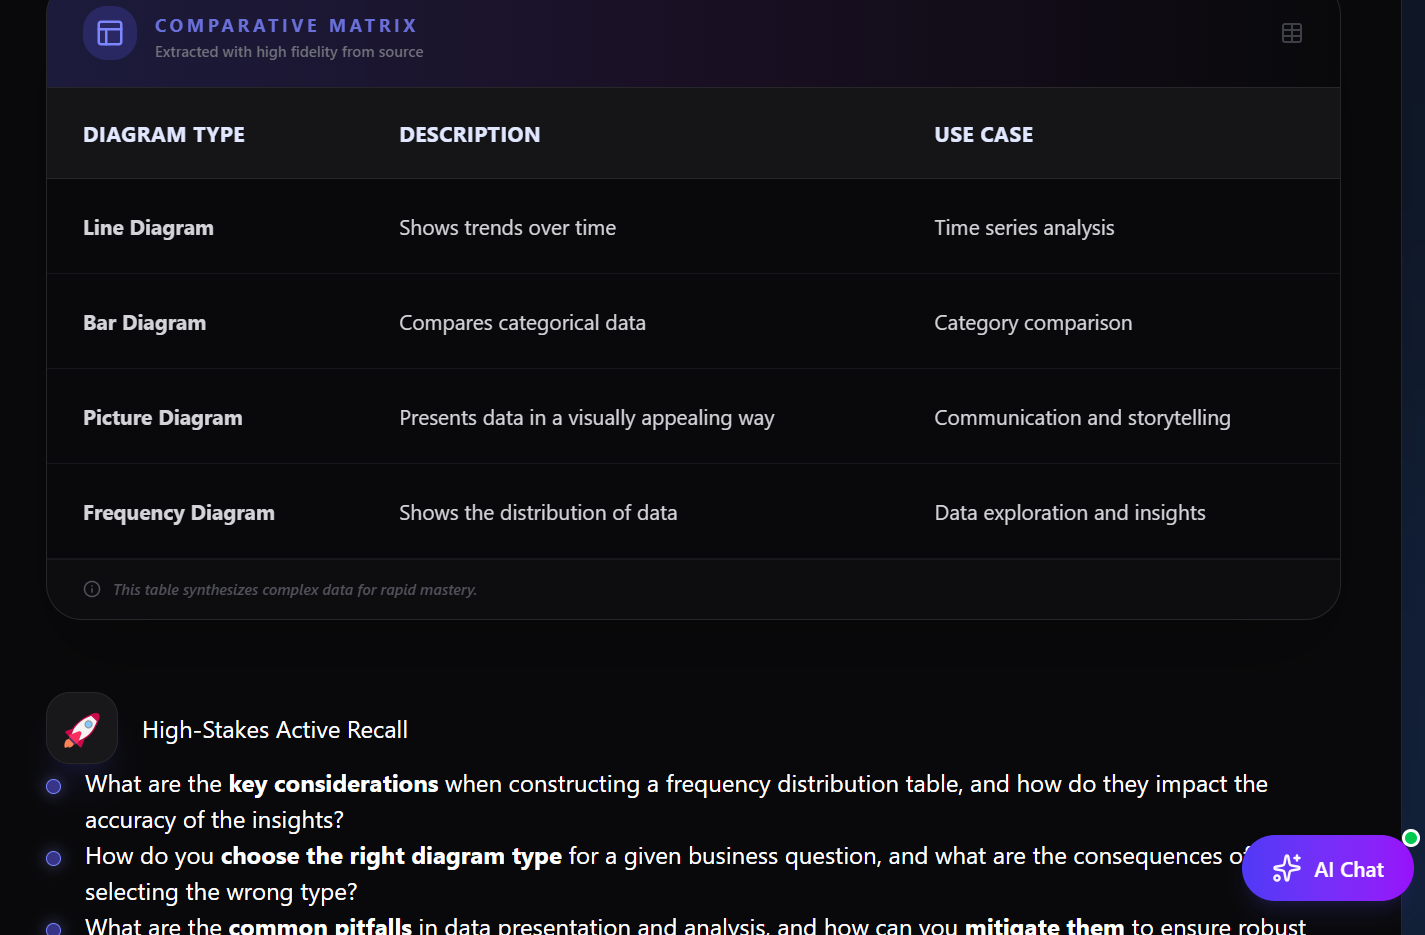The image size is (1425, 935).
Task: Click the sparkle icon inside the AI Chat button
Action: (1286, 868)
